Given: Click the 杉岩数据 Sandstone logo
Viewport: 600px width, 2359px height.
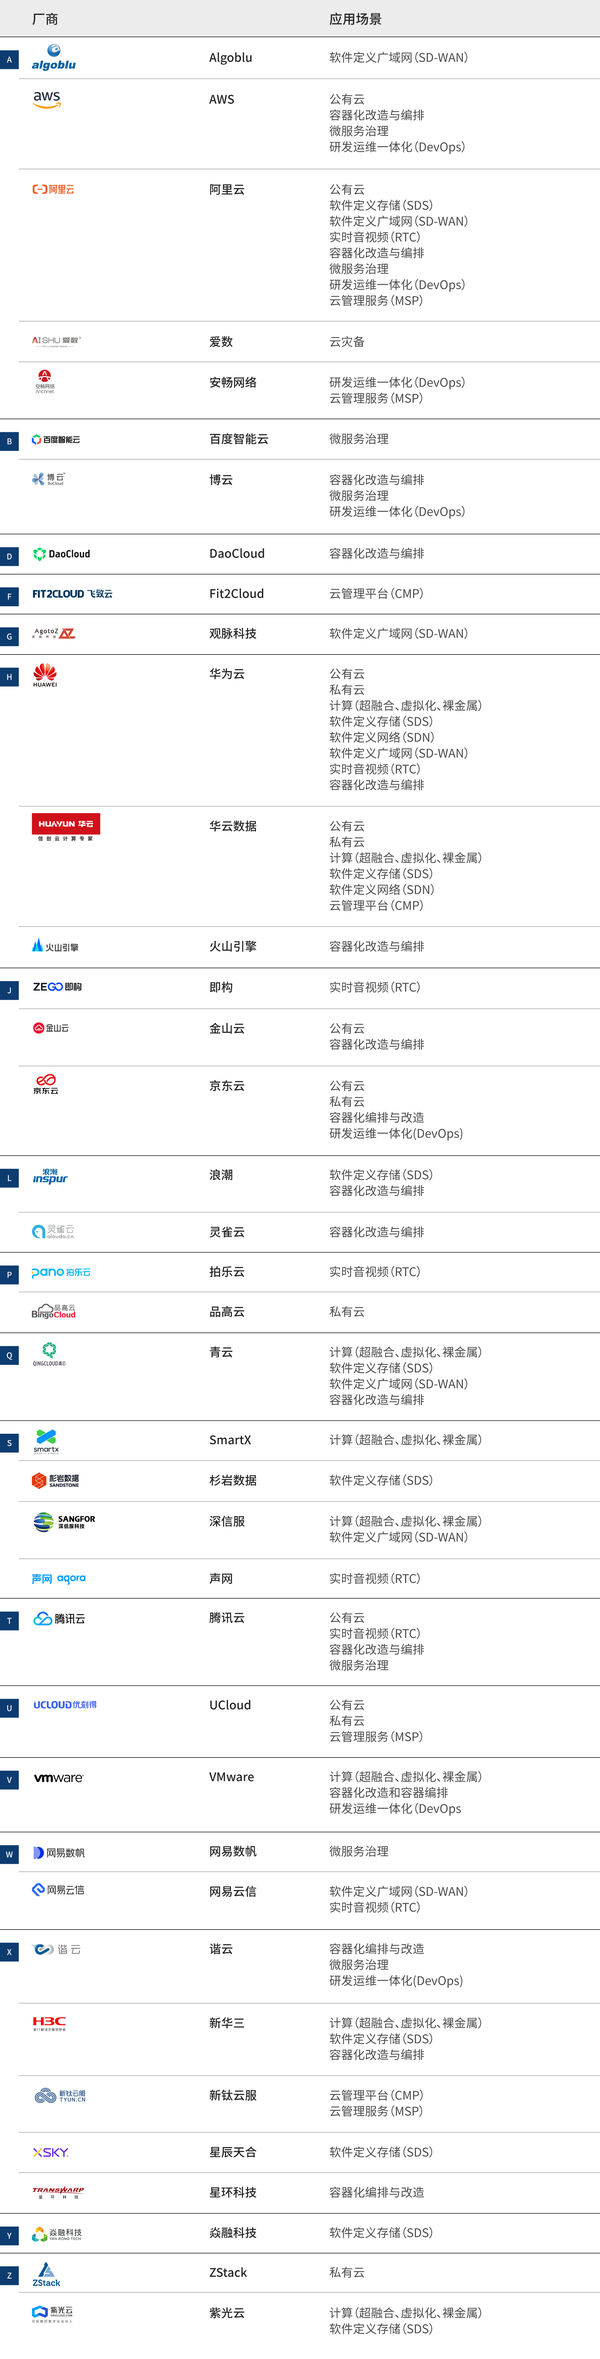Looking at the screenshot, I should 55,1481.
